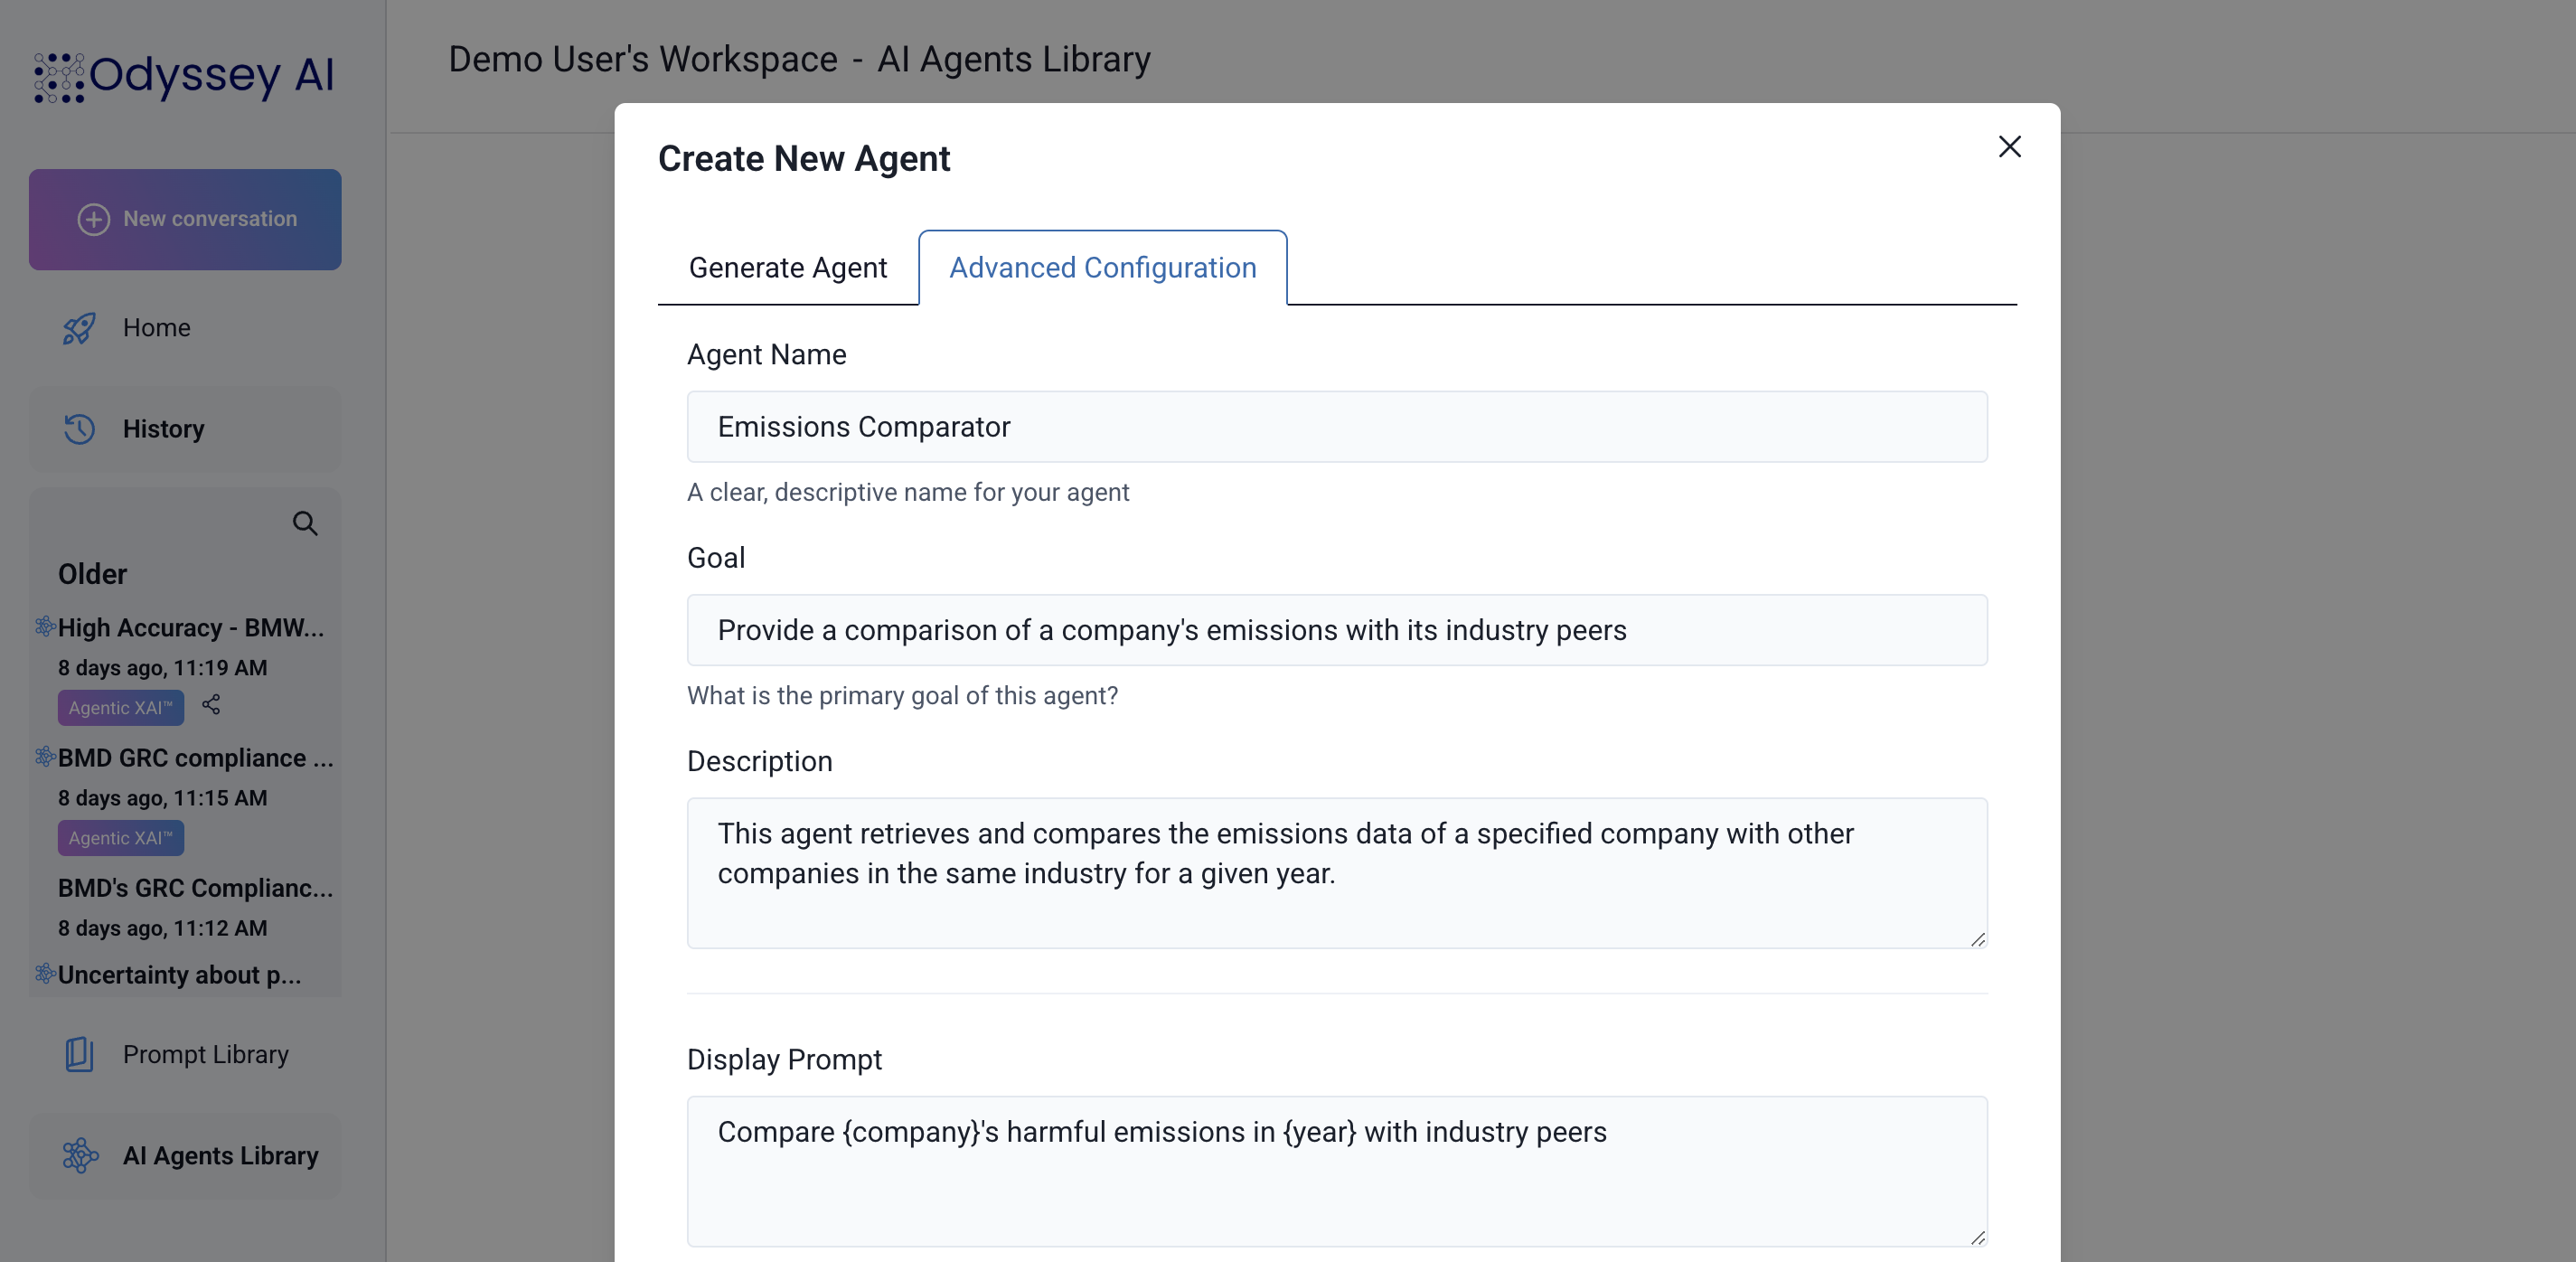Click the Agent Name label

[766, 355]
